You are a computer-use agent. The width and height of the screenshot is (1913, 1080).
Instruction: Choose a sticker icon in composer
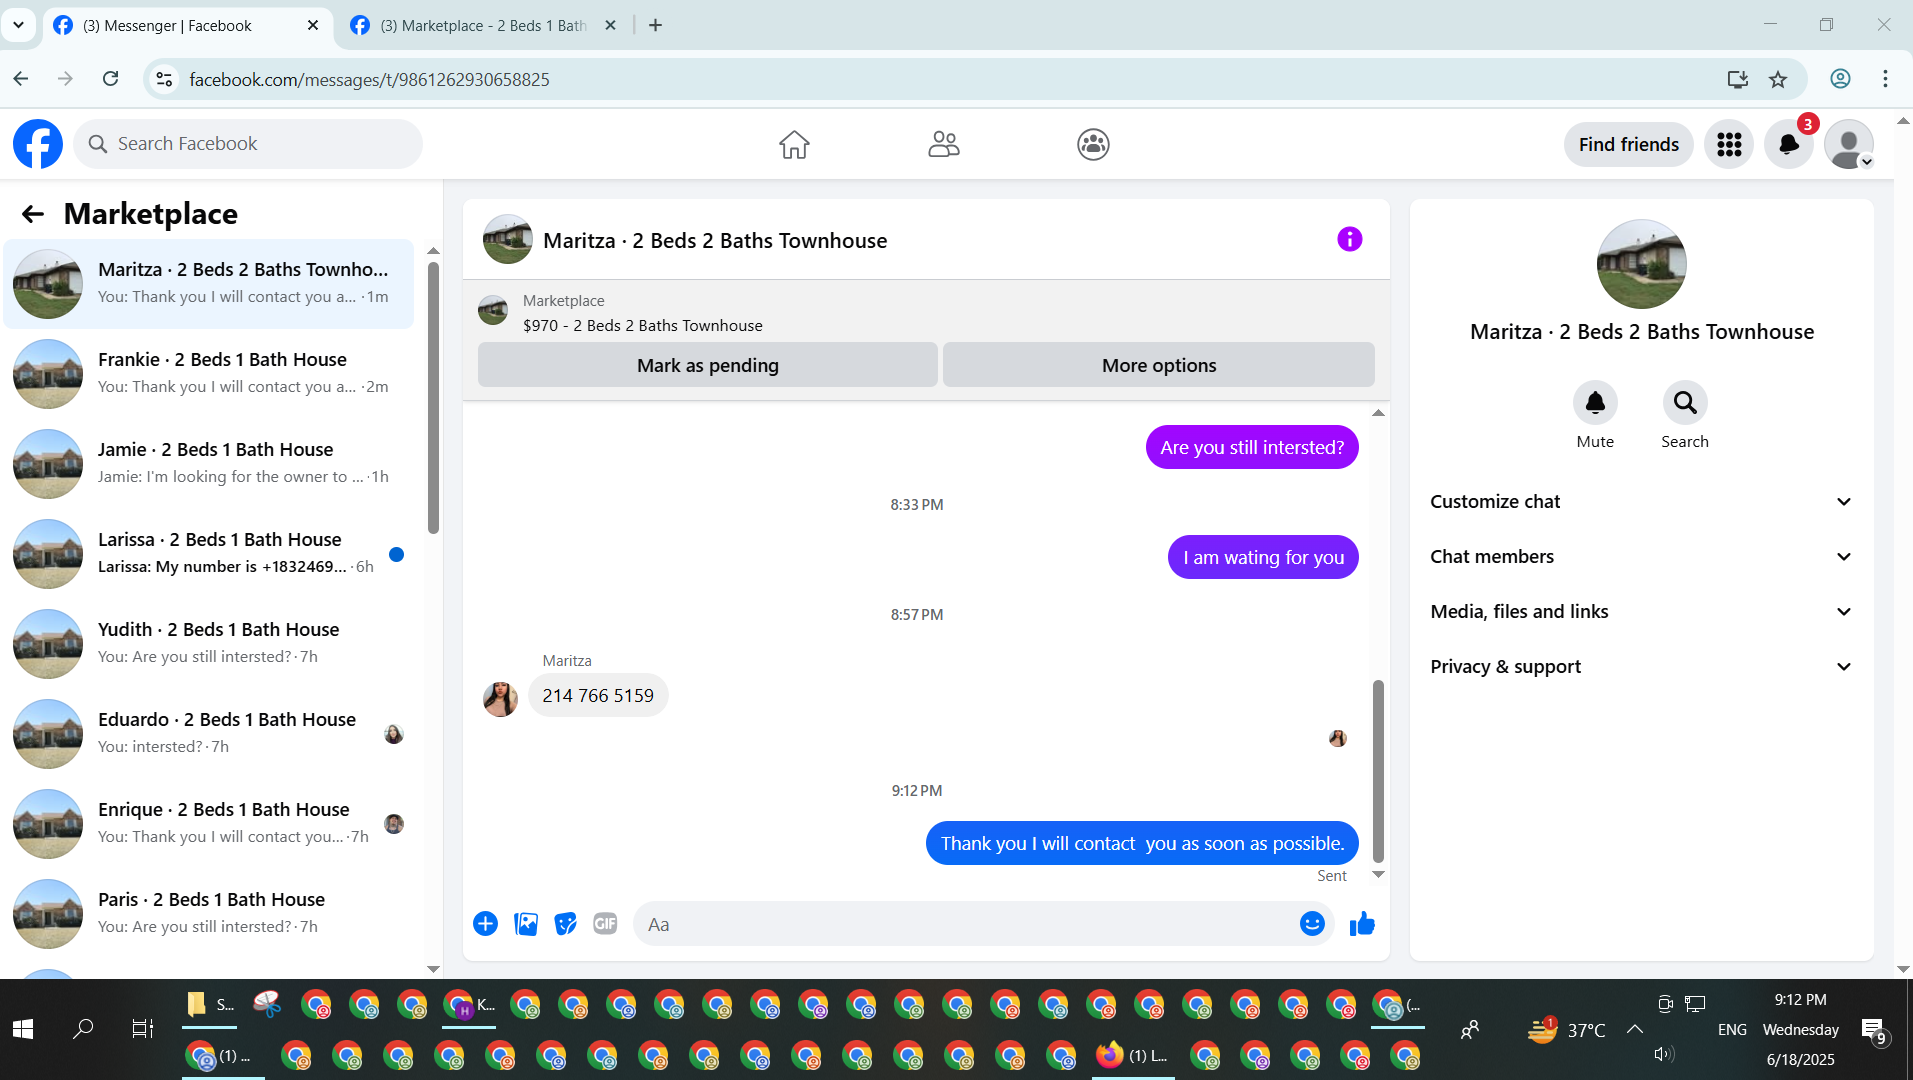click(x=565, y=924)
